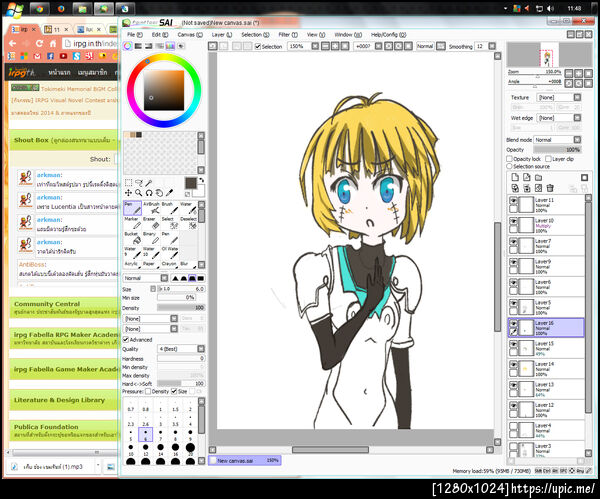The width and height of the screenshot is (600, 499).
Task: Open the Layer menu
Action: 222,35
